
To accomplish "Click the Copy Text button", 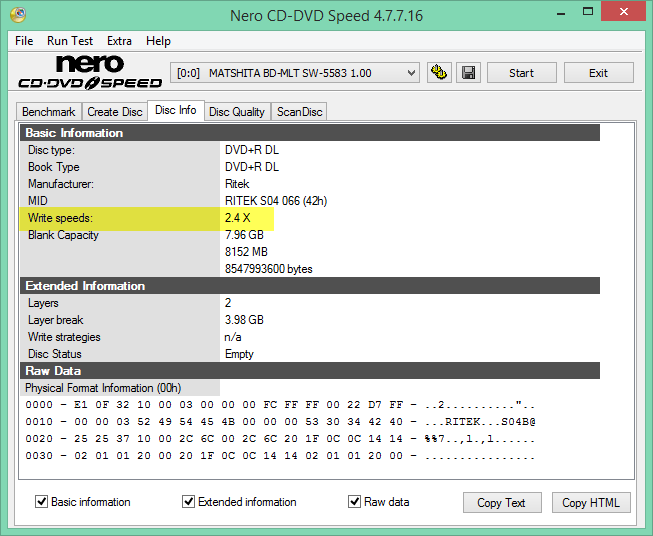I will [x=502, y=503].
